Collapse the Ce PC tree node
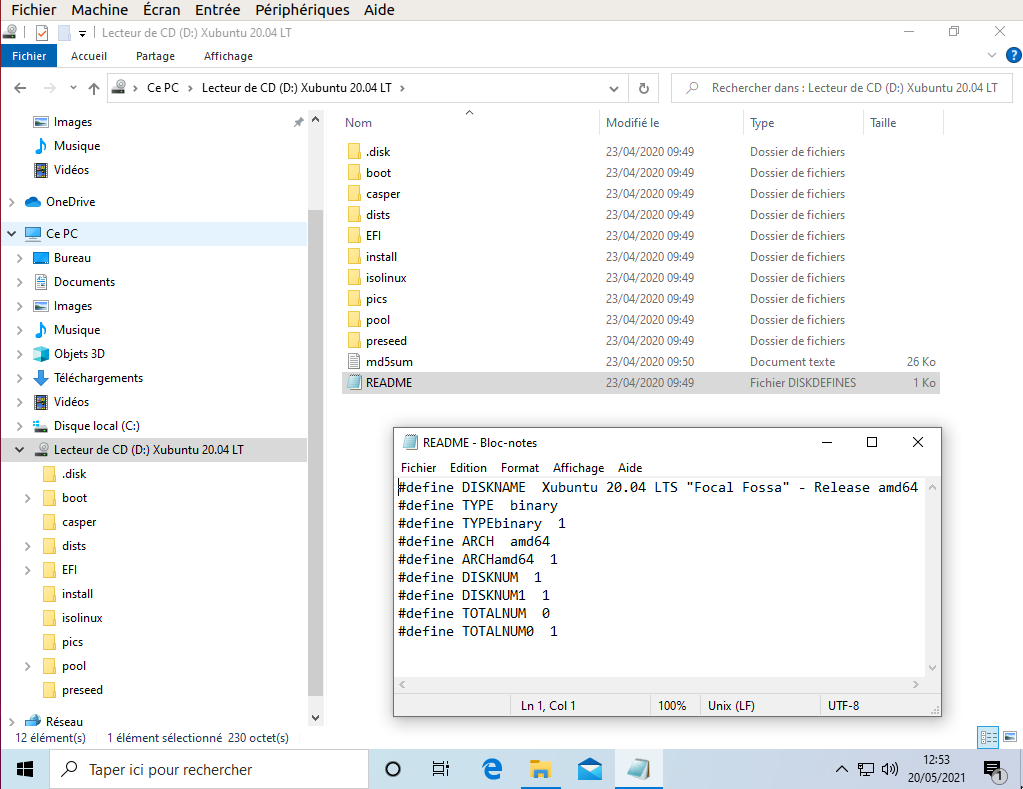The height and width of the screenshot is (789, 1023). point(12,234)
